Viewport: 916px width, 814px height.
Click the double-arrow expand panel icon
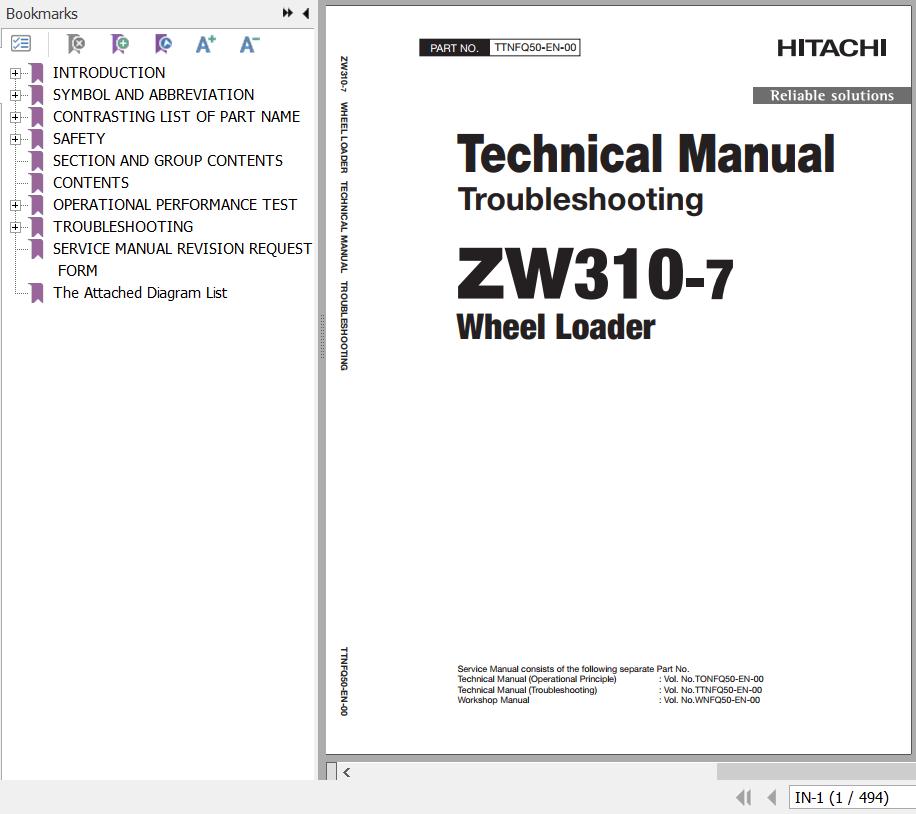click(x=287, y=13)
